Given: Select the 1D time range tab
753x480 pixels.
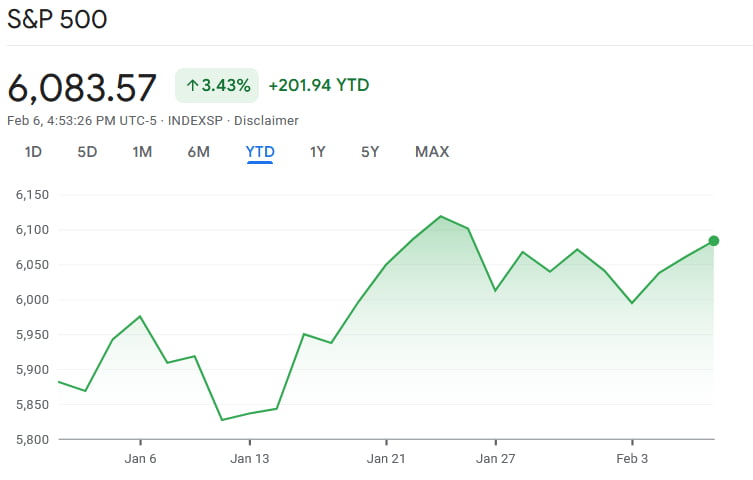Looking at the screenshot, I should [33, 152].
